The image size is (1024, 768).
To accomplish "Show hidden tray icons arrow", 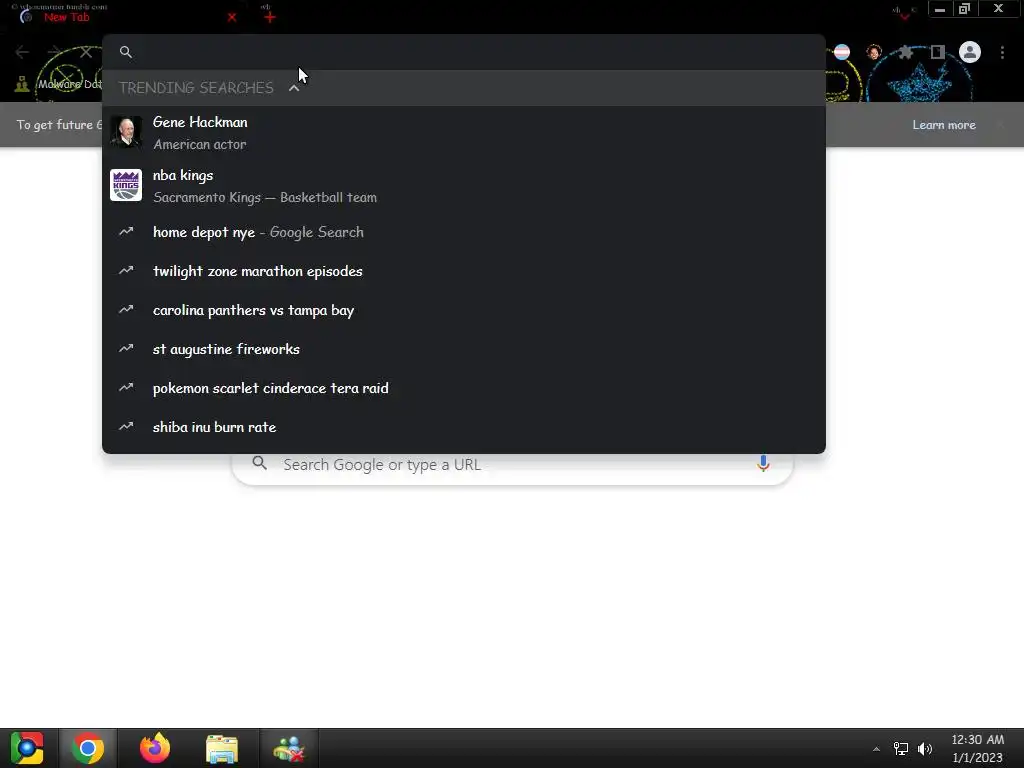I will pos(876,749).
